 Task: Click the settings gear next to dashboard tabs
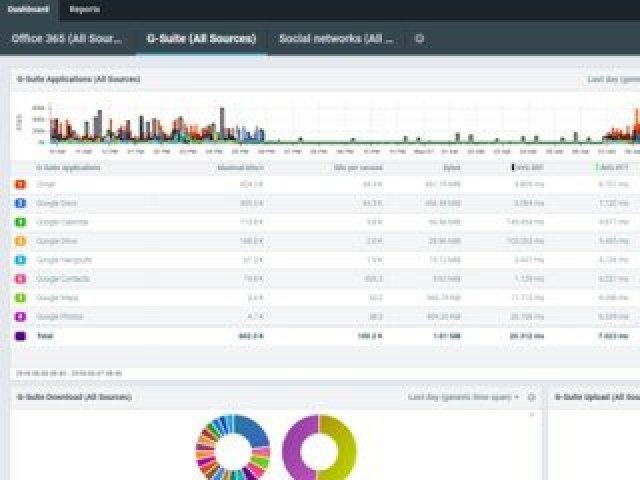[x=419, y=39]
